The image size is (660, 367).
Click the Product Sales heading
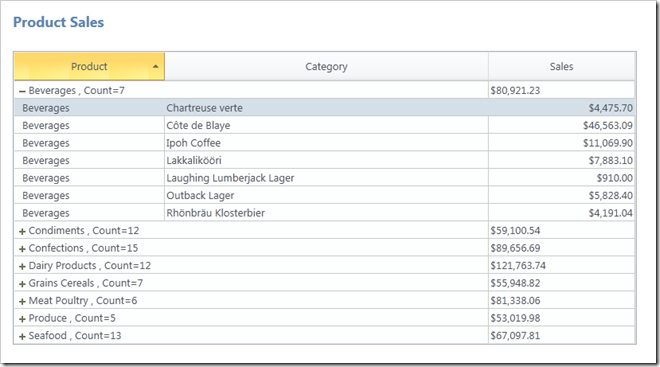point(59,22)
